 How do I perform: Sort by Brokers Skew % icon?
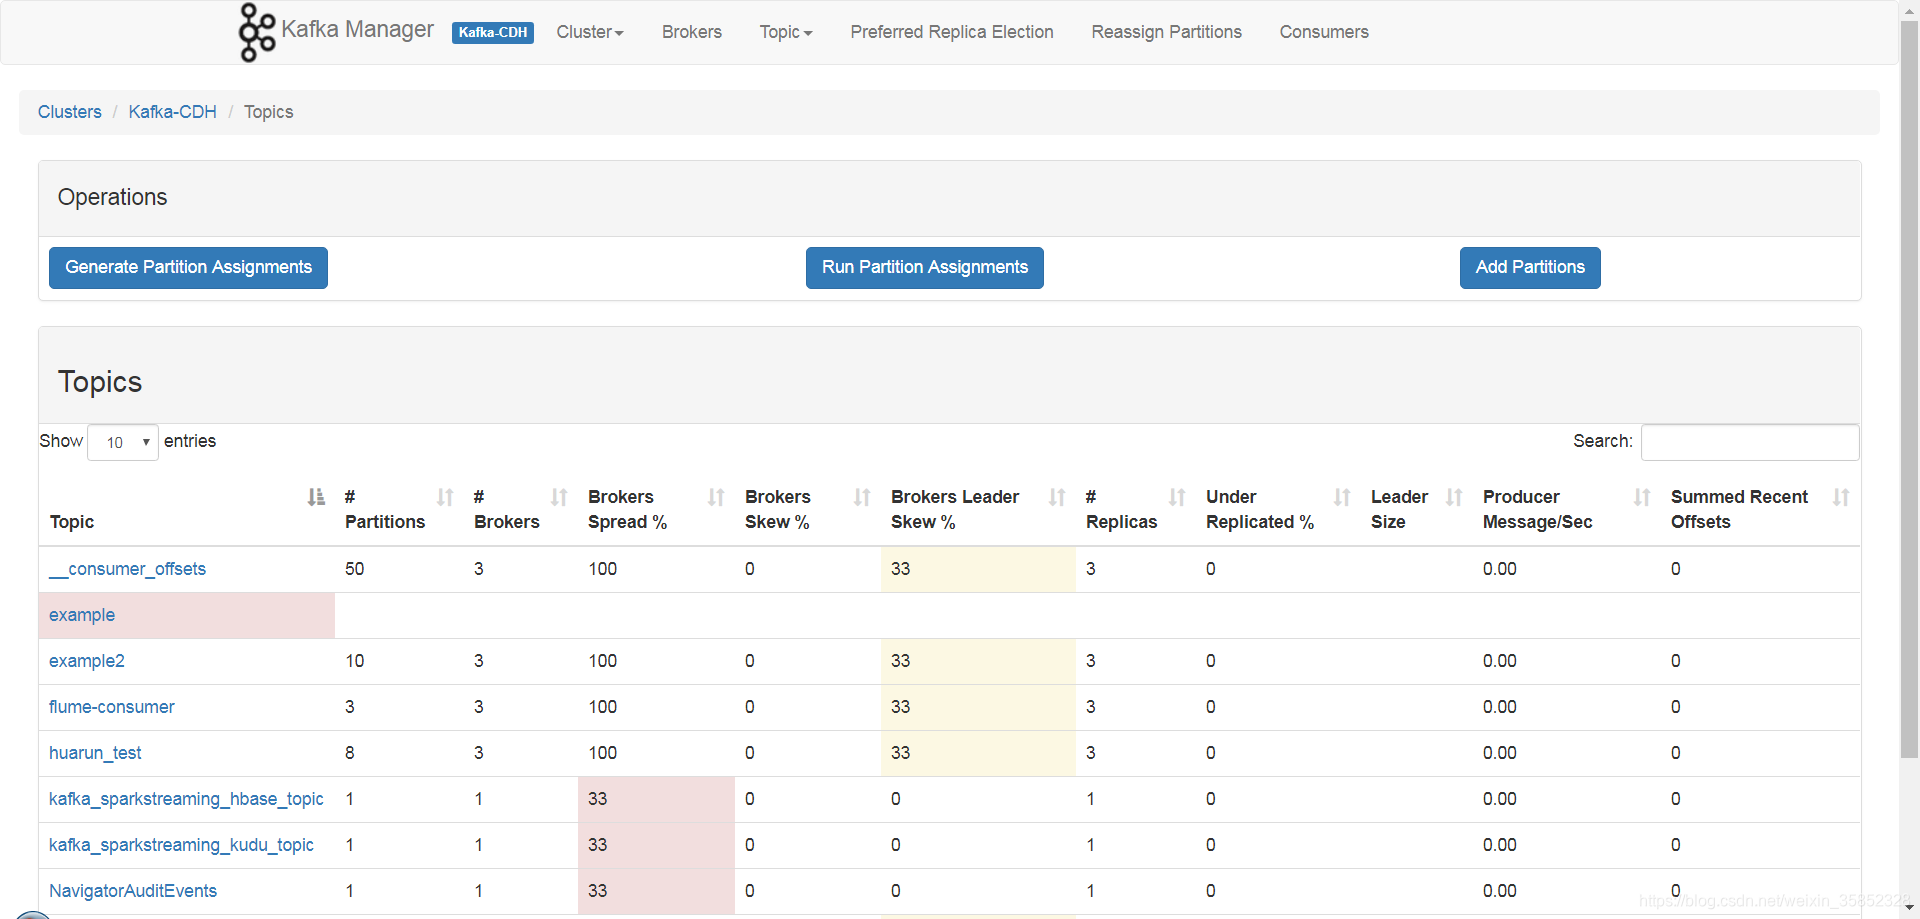pyautogui.click(x=862, y=497)
